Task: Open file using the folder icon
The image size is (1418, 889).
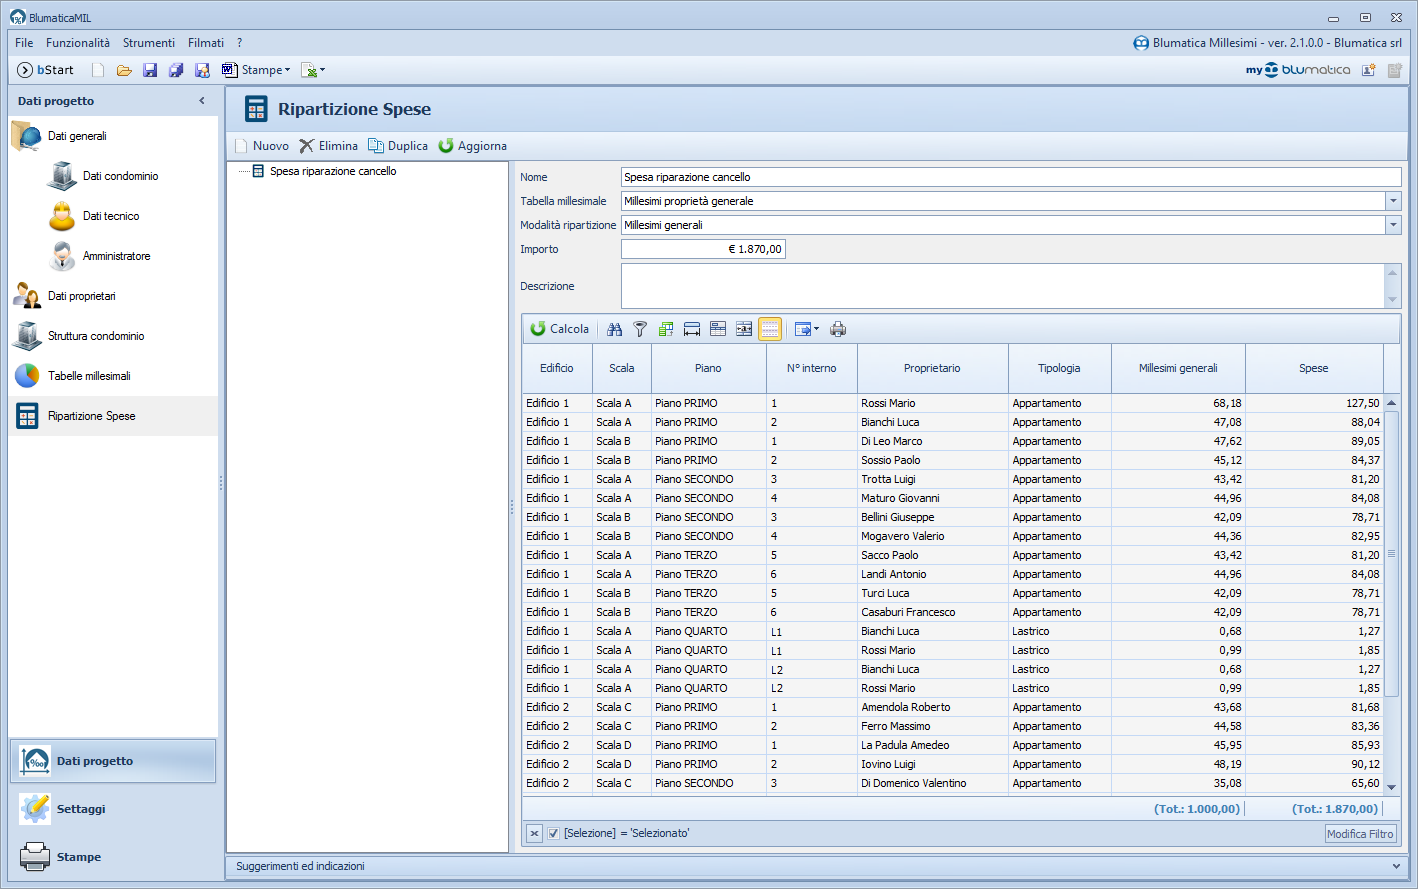Action: [124, 70]
